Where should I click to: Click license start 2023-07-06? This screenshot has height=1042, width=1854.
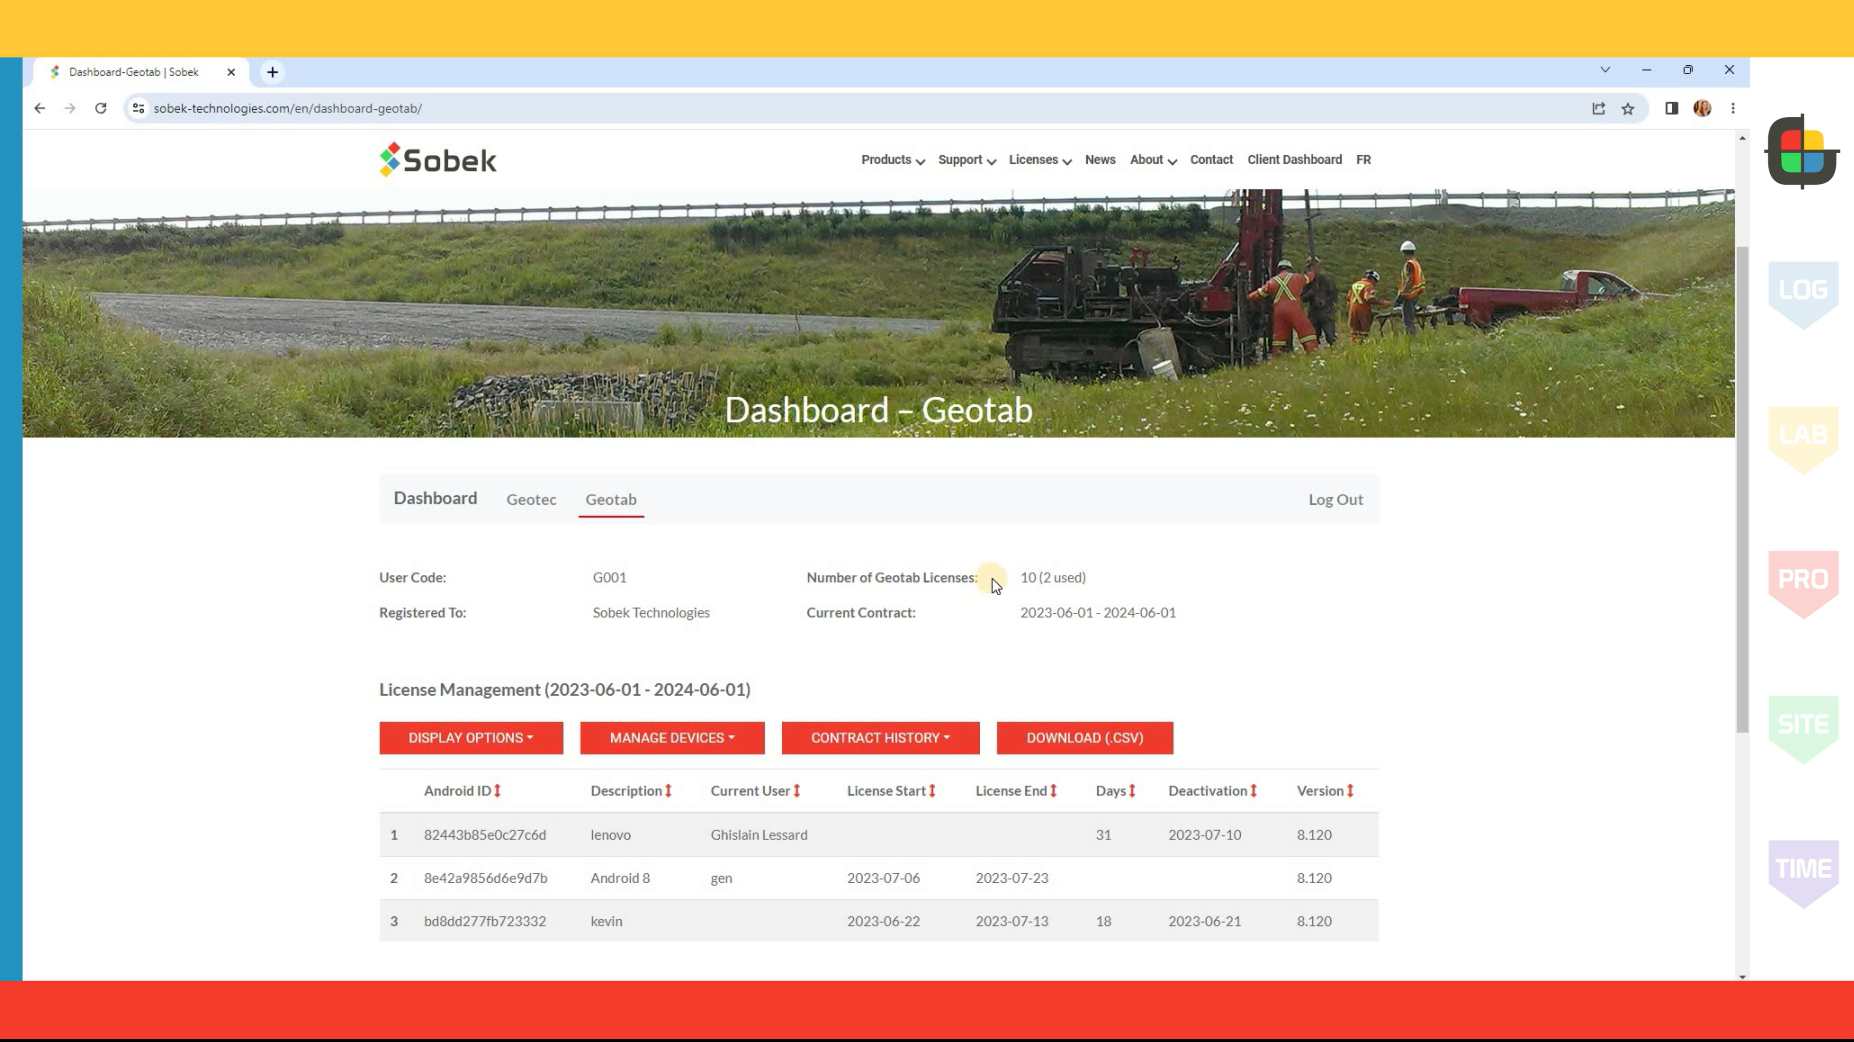pyautogui.click(x=883, y=878)
